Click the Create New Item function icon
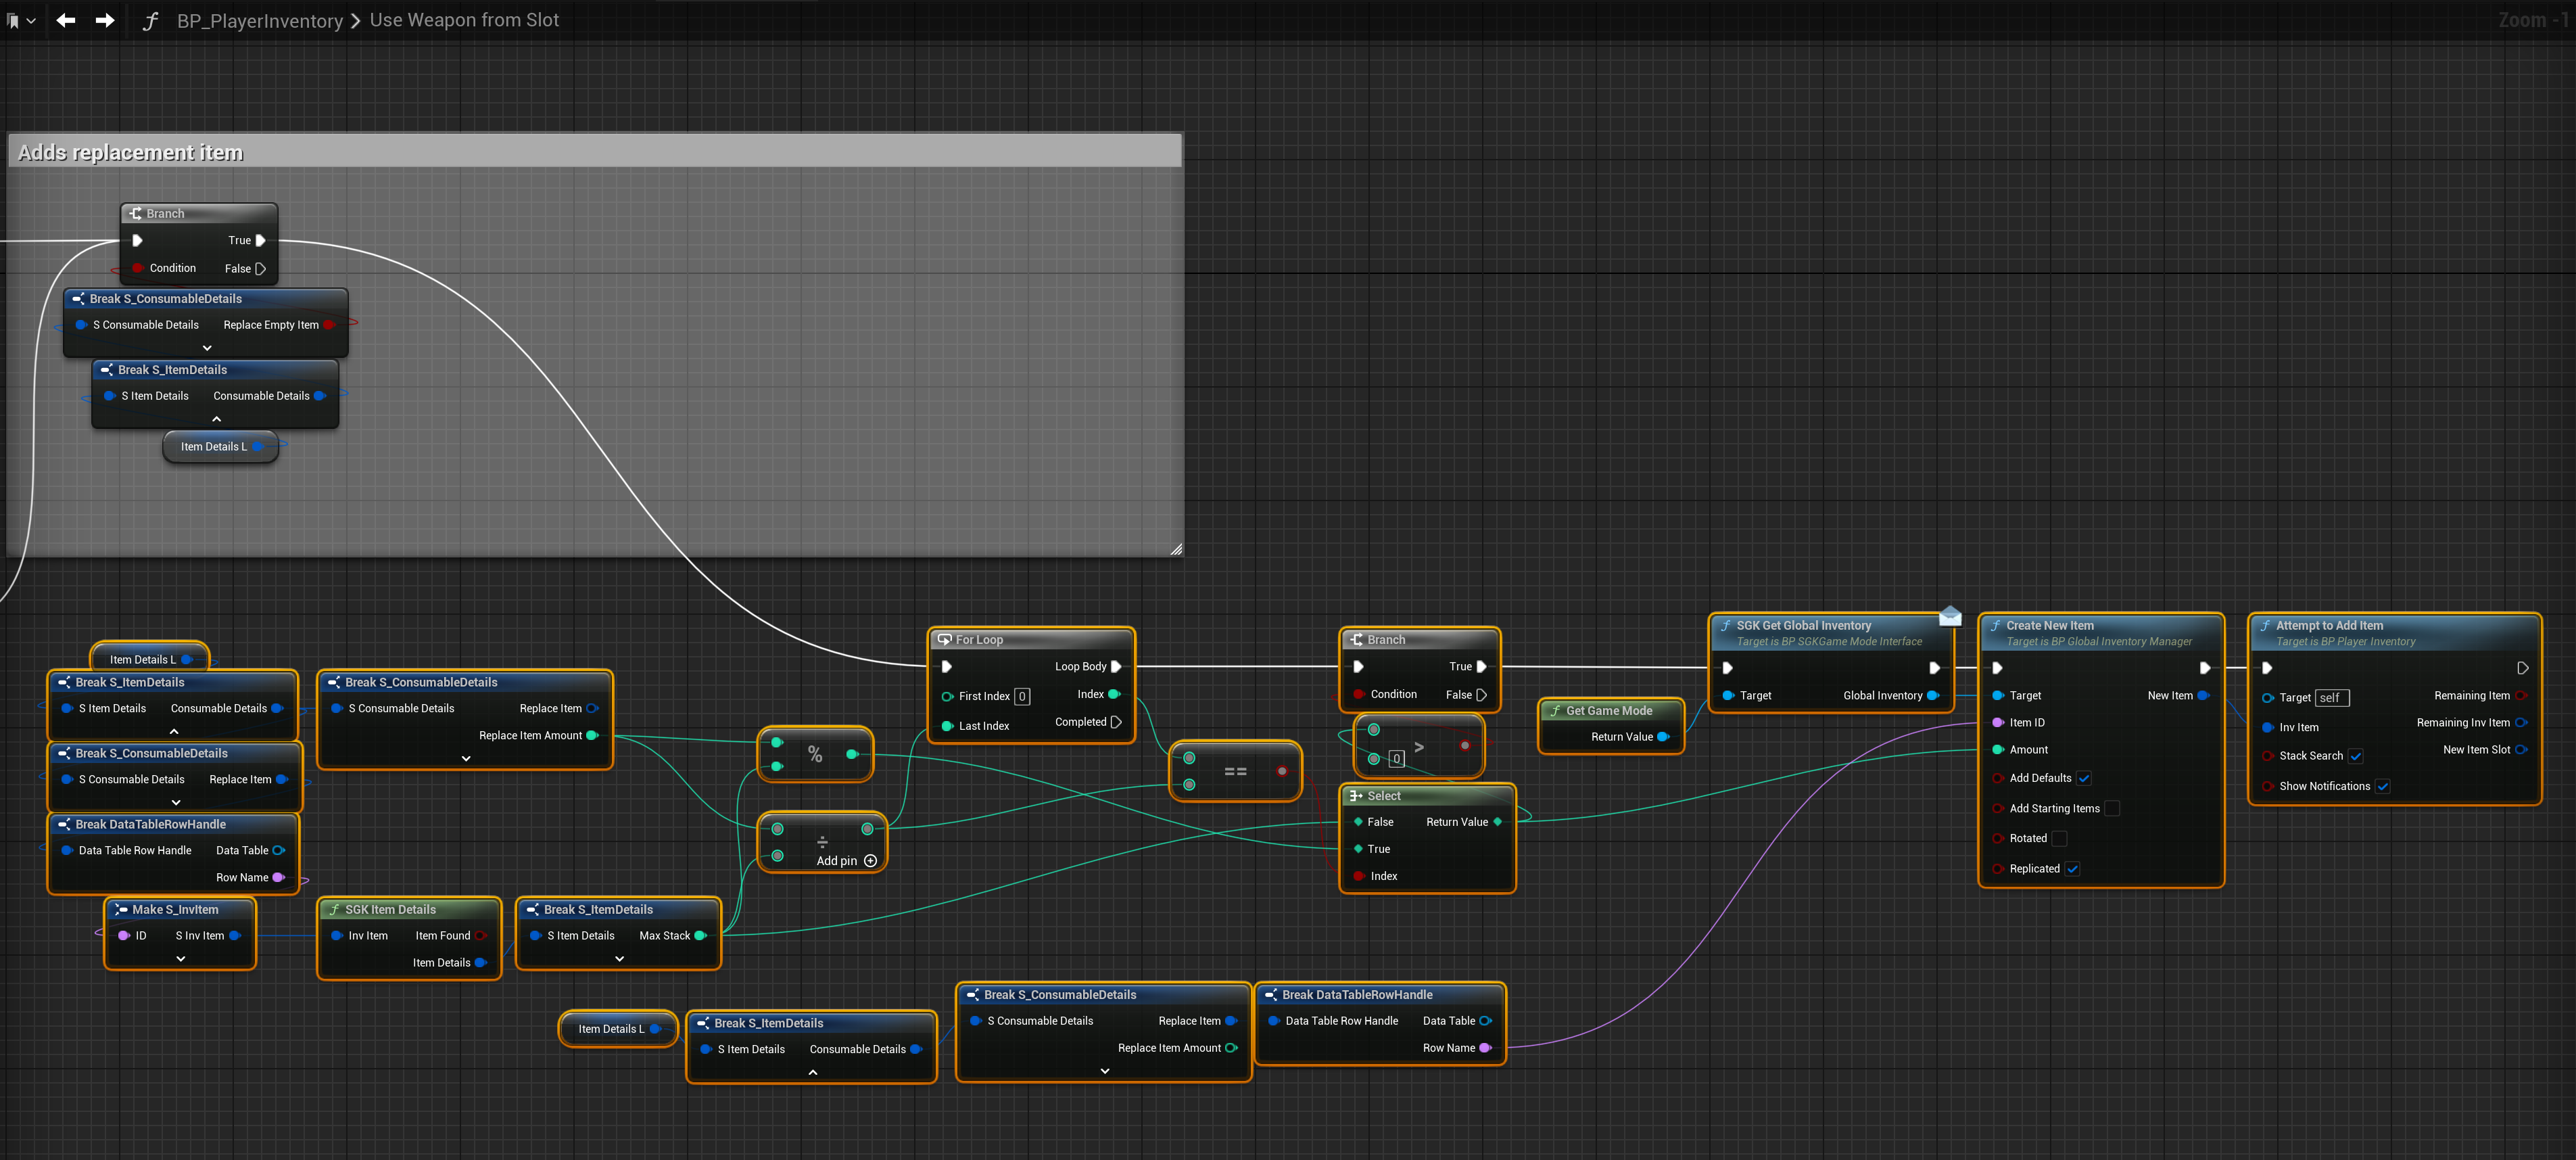The height and width of the screenshot is (1160, 2576). 1995,626
